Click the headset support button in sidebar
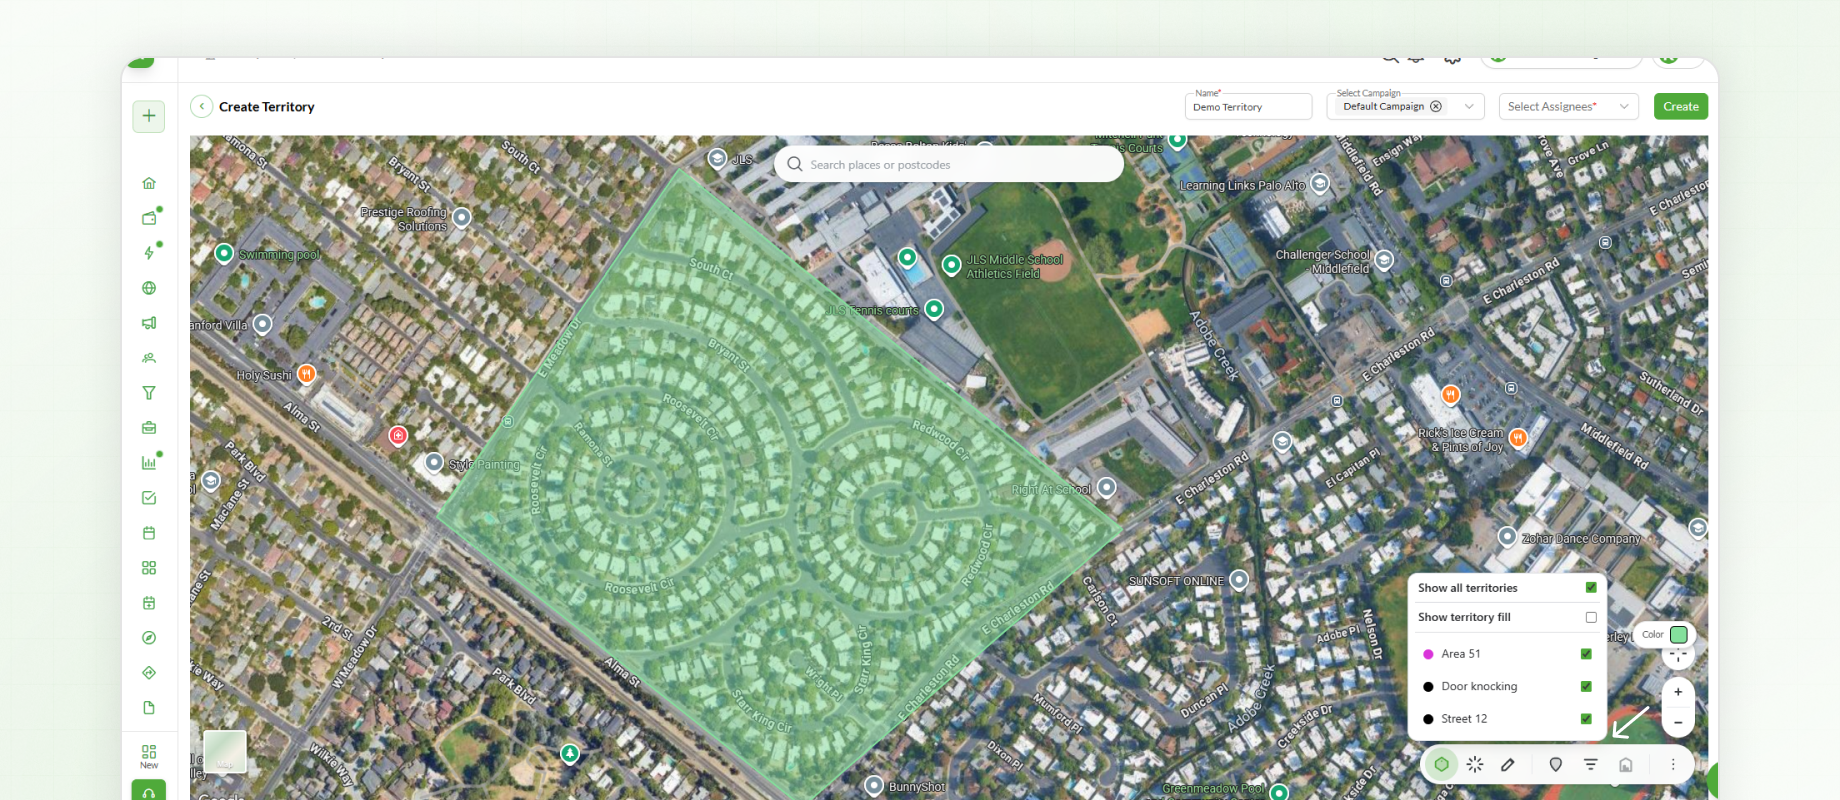 [x=149, y=791]
